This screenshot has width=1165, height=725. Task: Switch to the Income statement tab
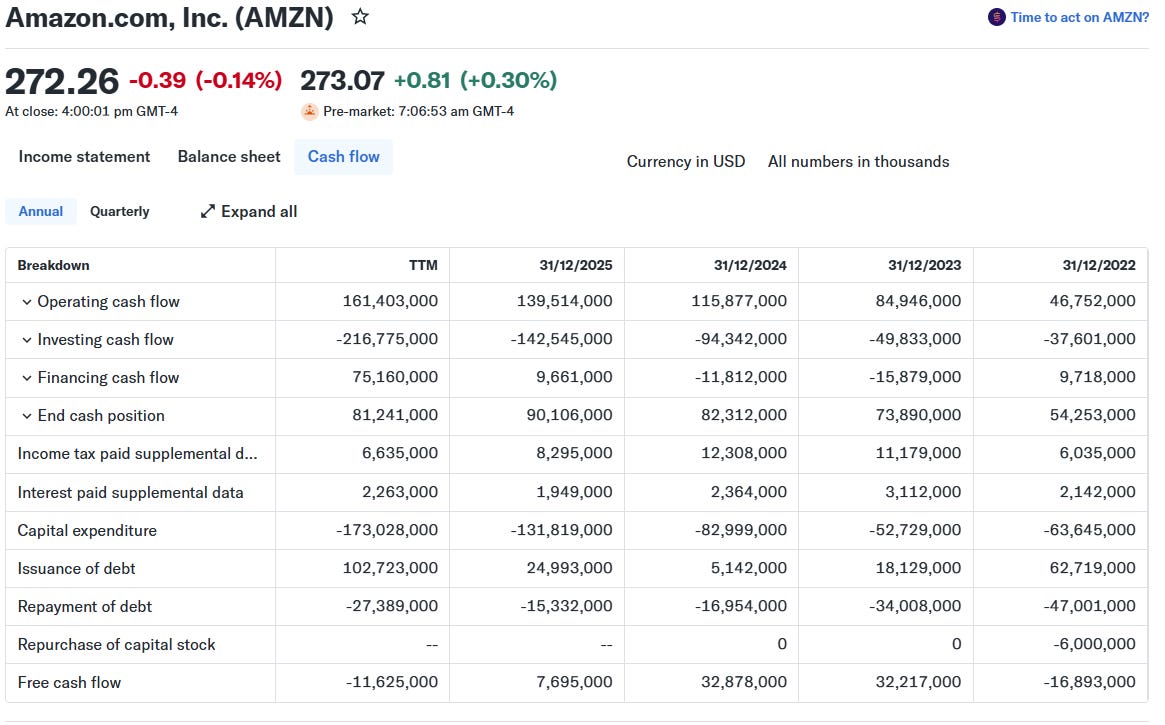point(84,157)
